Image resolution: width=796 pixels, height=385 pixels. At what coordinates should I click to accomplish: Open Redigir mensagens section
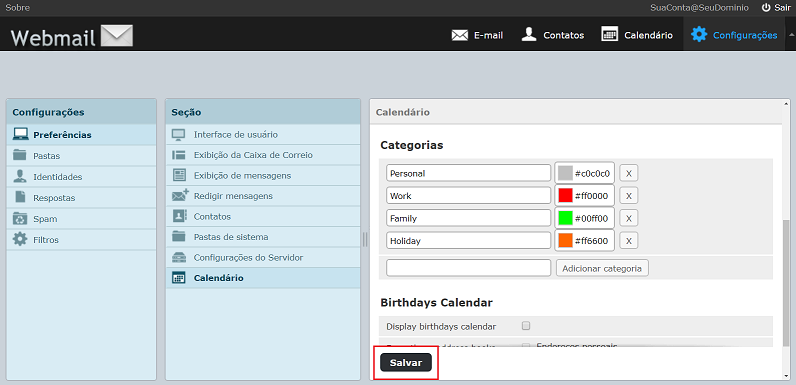click(x=263, y=196)
